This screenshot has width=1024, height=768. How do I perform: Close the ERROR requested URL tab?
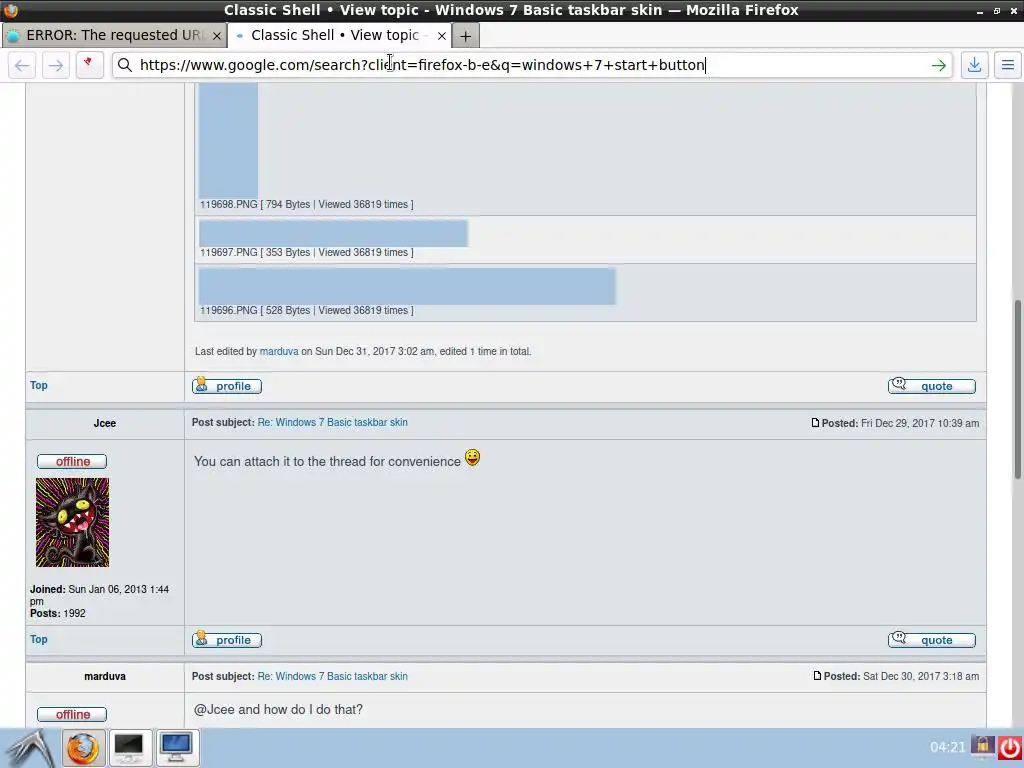pos(217,36)
